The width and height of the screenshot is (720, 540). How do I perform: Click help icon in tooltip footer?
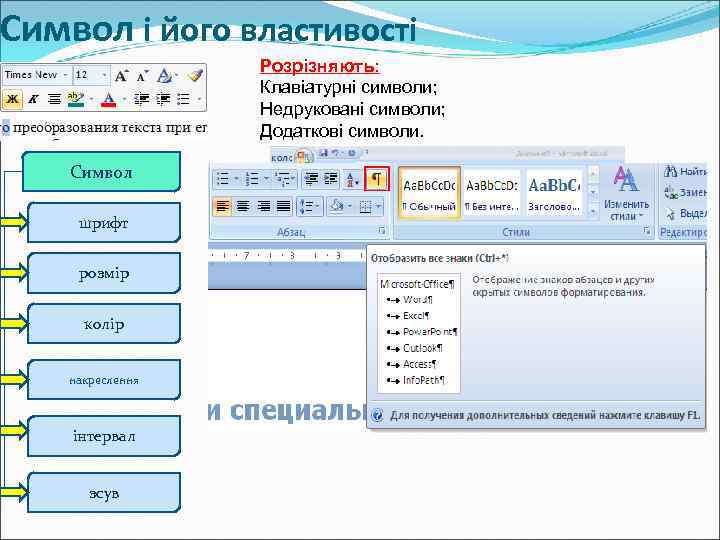(377, 415)
